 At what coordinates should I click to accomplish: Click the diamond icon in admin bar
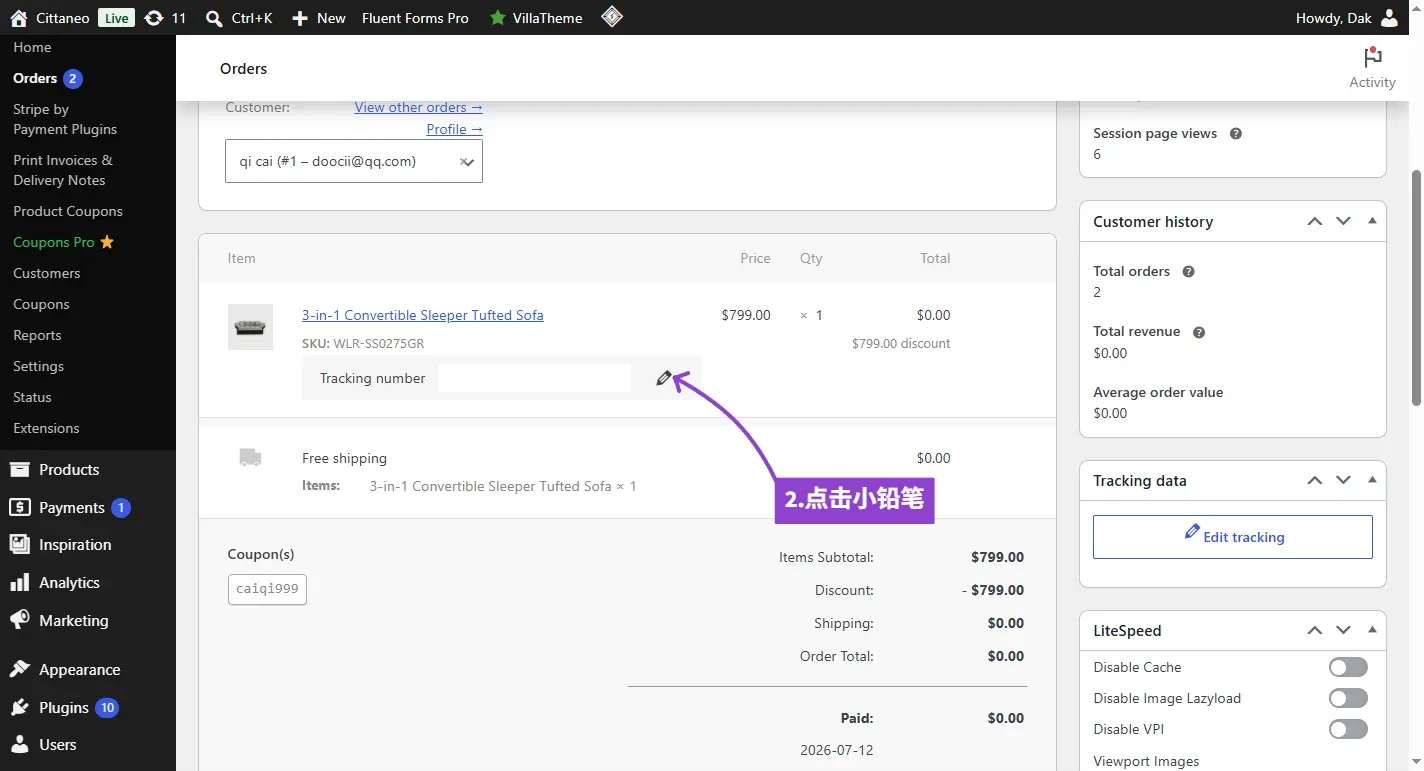612,17
